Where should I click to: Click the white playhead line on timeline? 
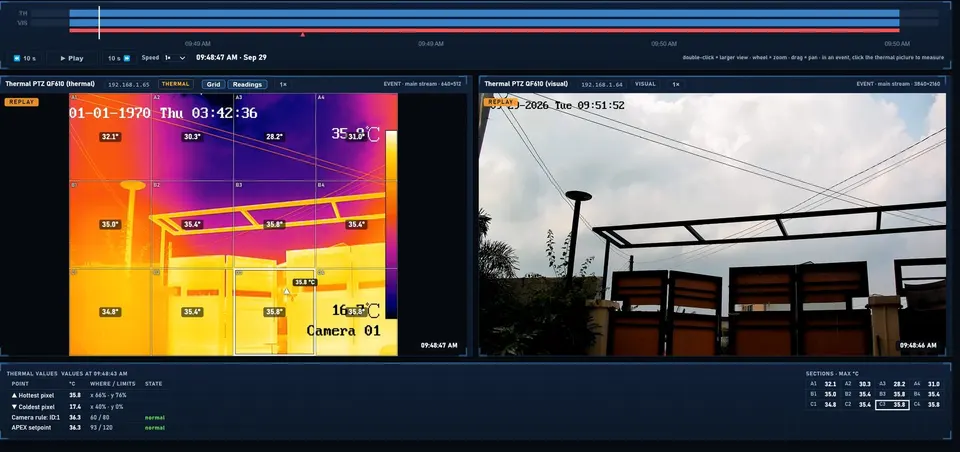tap(99, 23)
